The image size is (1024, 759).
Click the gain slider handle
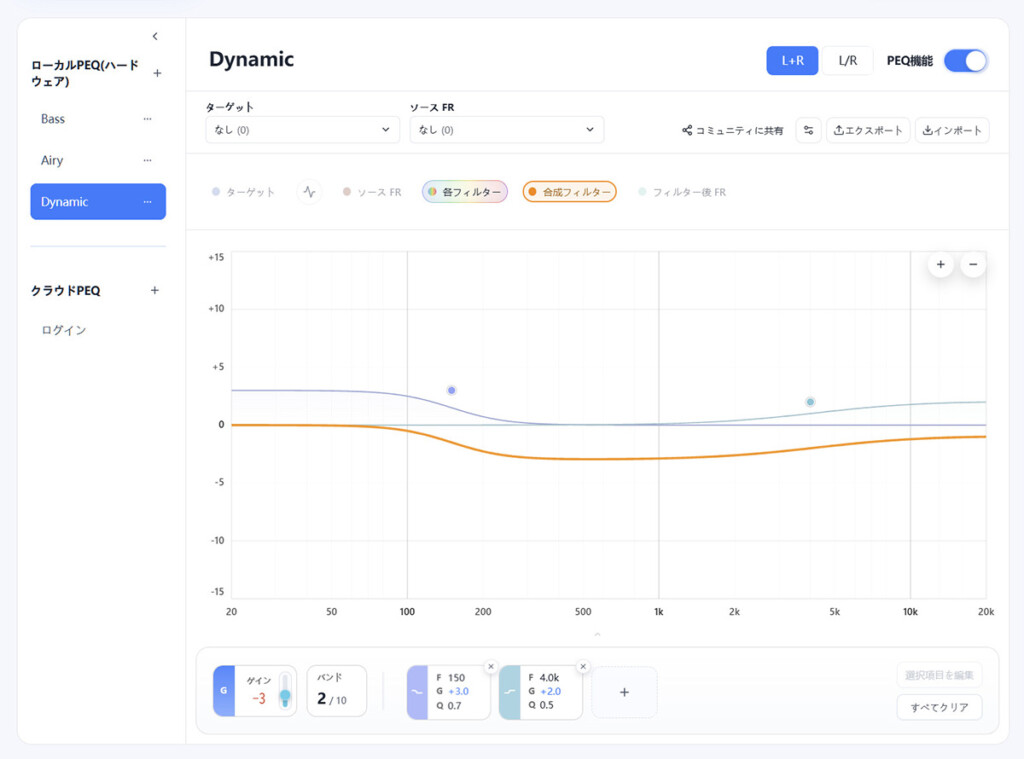tap(285, 697)
